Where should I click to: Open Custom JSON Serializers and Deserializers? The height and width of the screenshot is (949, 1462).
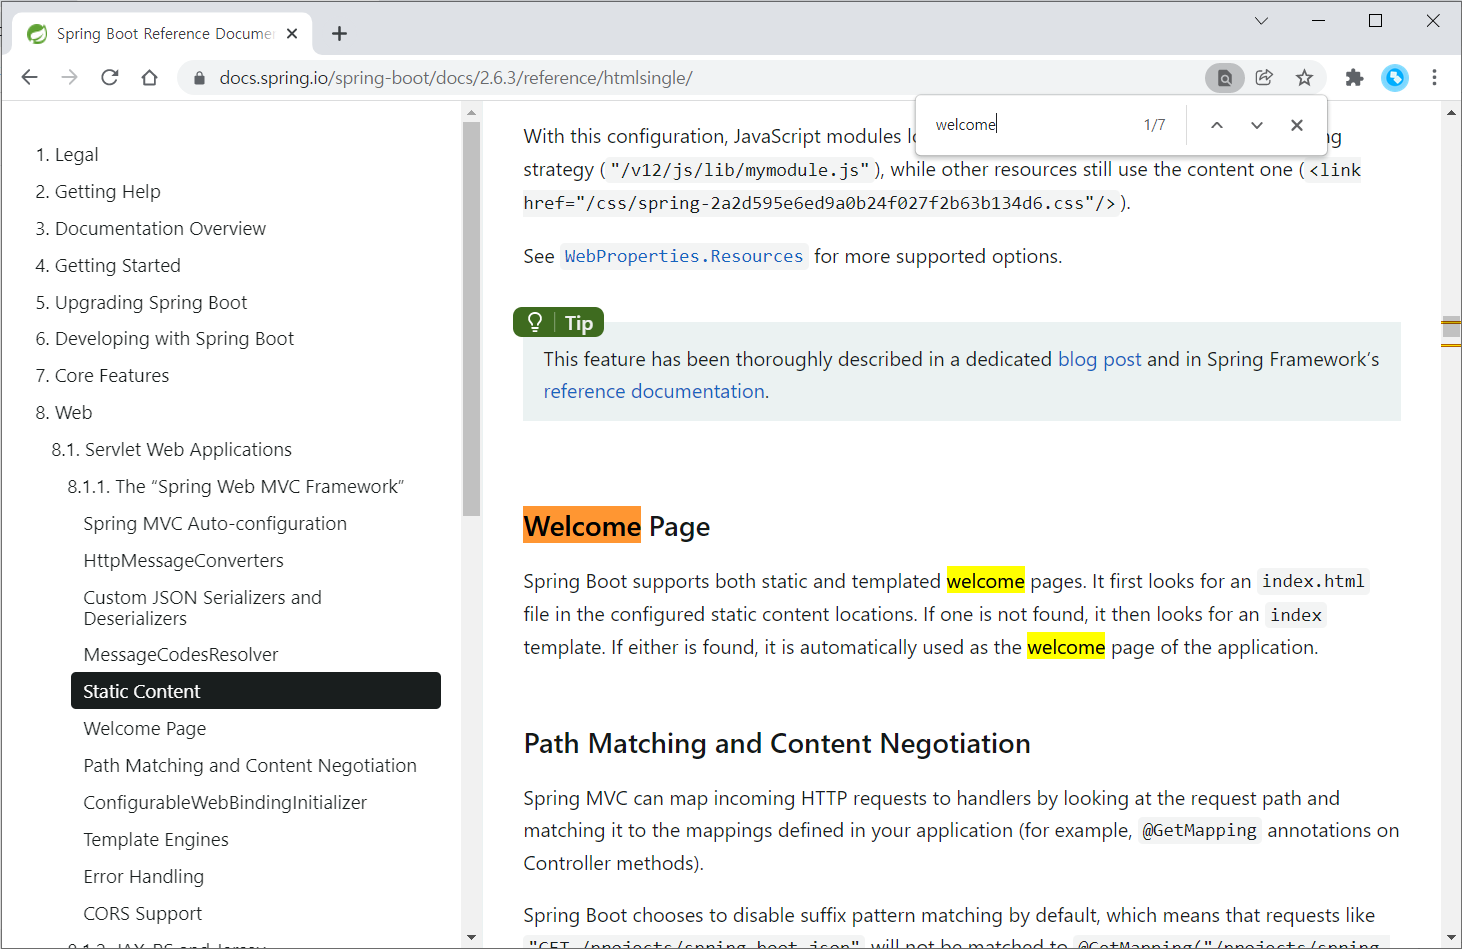click(x=203, y=608)
